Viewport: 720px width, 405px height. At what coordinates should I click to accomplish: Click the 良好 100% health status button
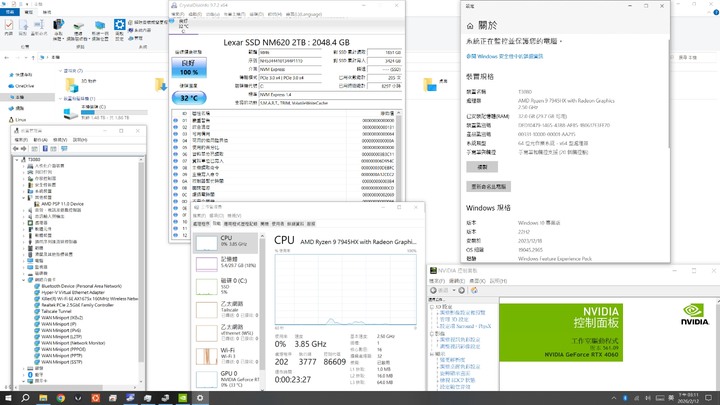click(x=188, y=67)
